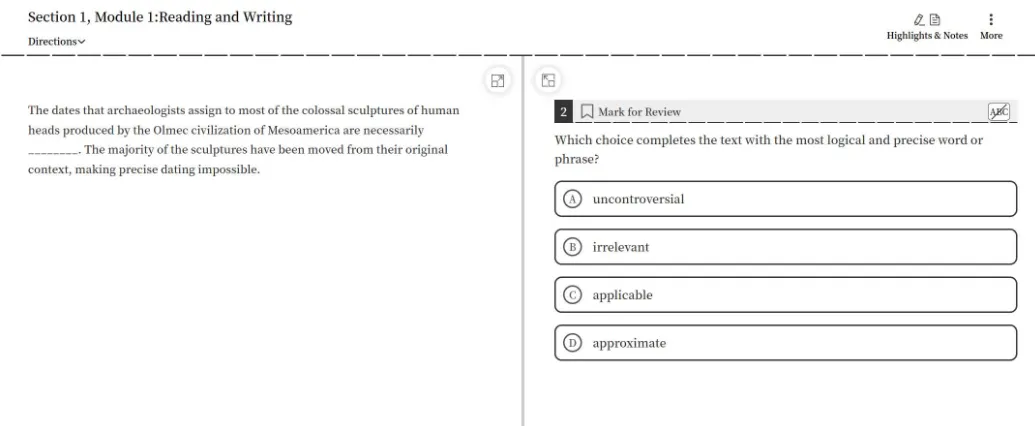Open the More menu label

point(991,36)
